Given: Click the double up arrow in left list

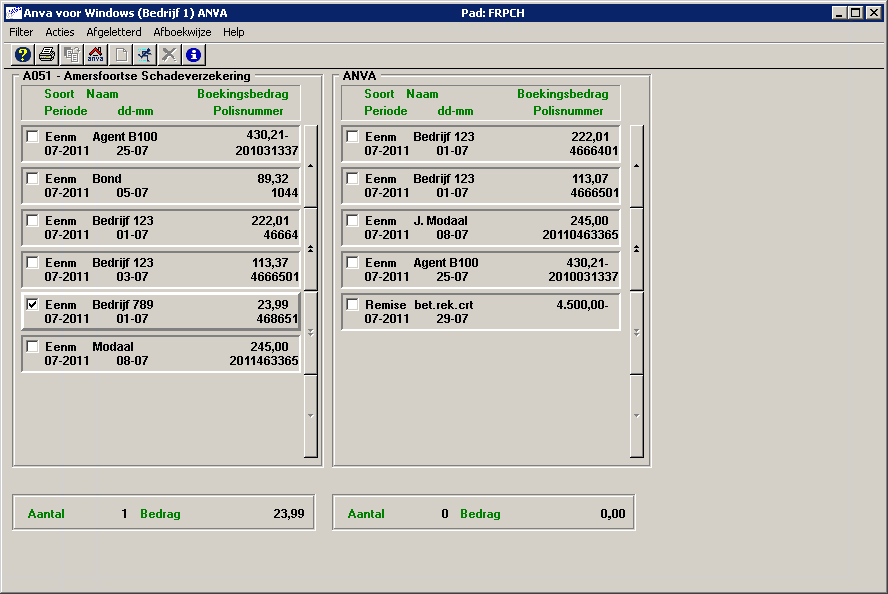Looking at the screenshot, I should point(310,248).
